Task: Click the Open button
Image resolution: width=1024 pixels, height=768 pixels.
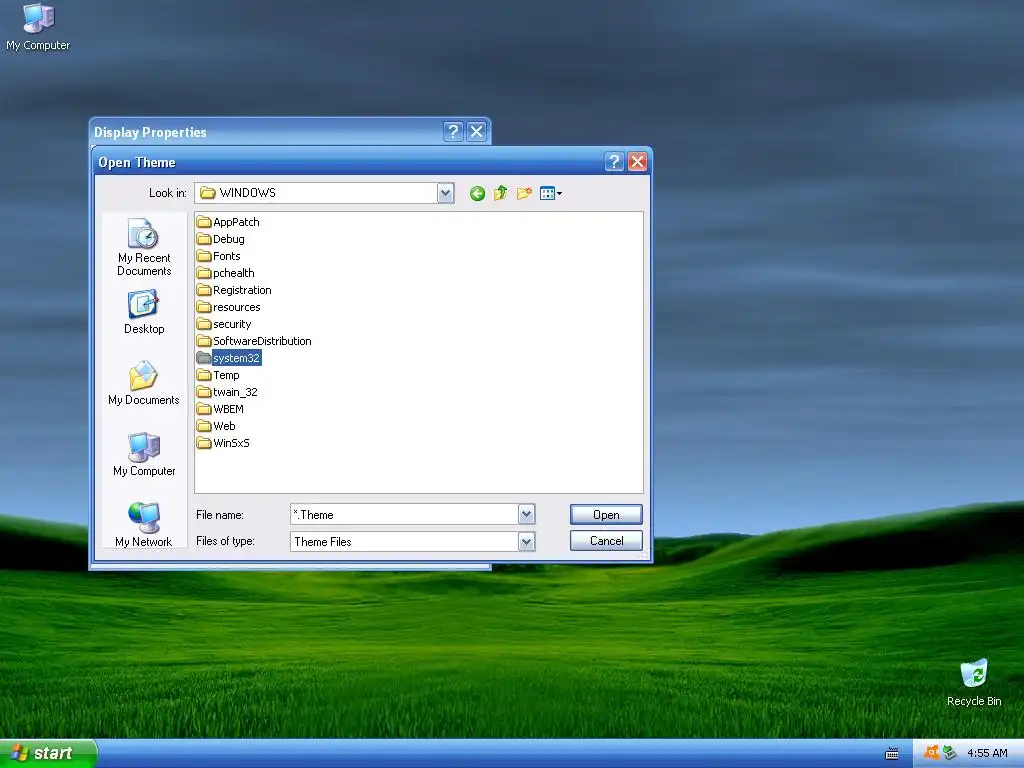Action: point(606,515)
